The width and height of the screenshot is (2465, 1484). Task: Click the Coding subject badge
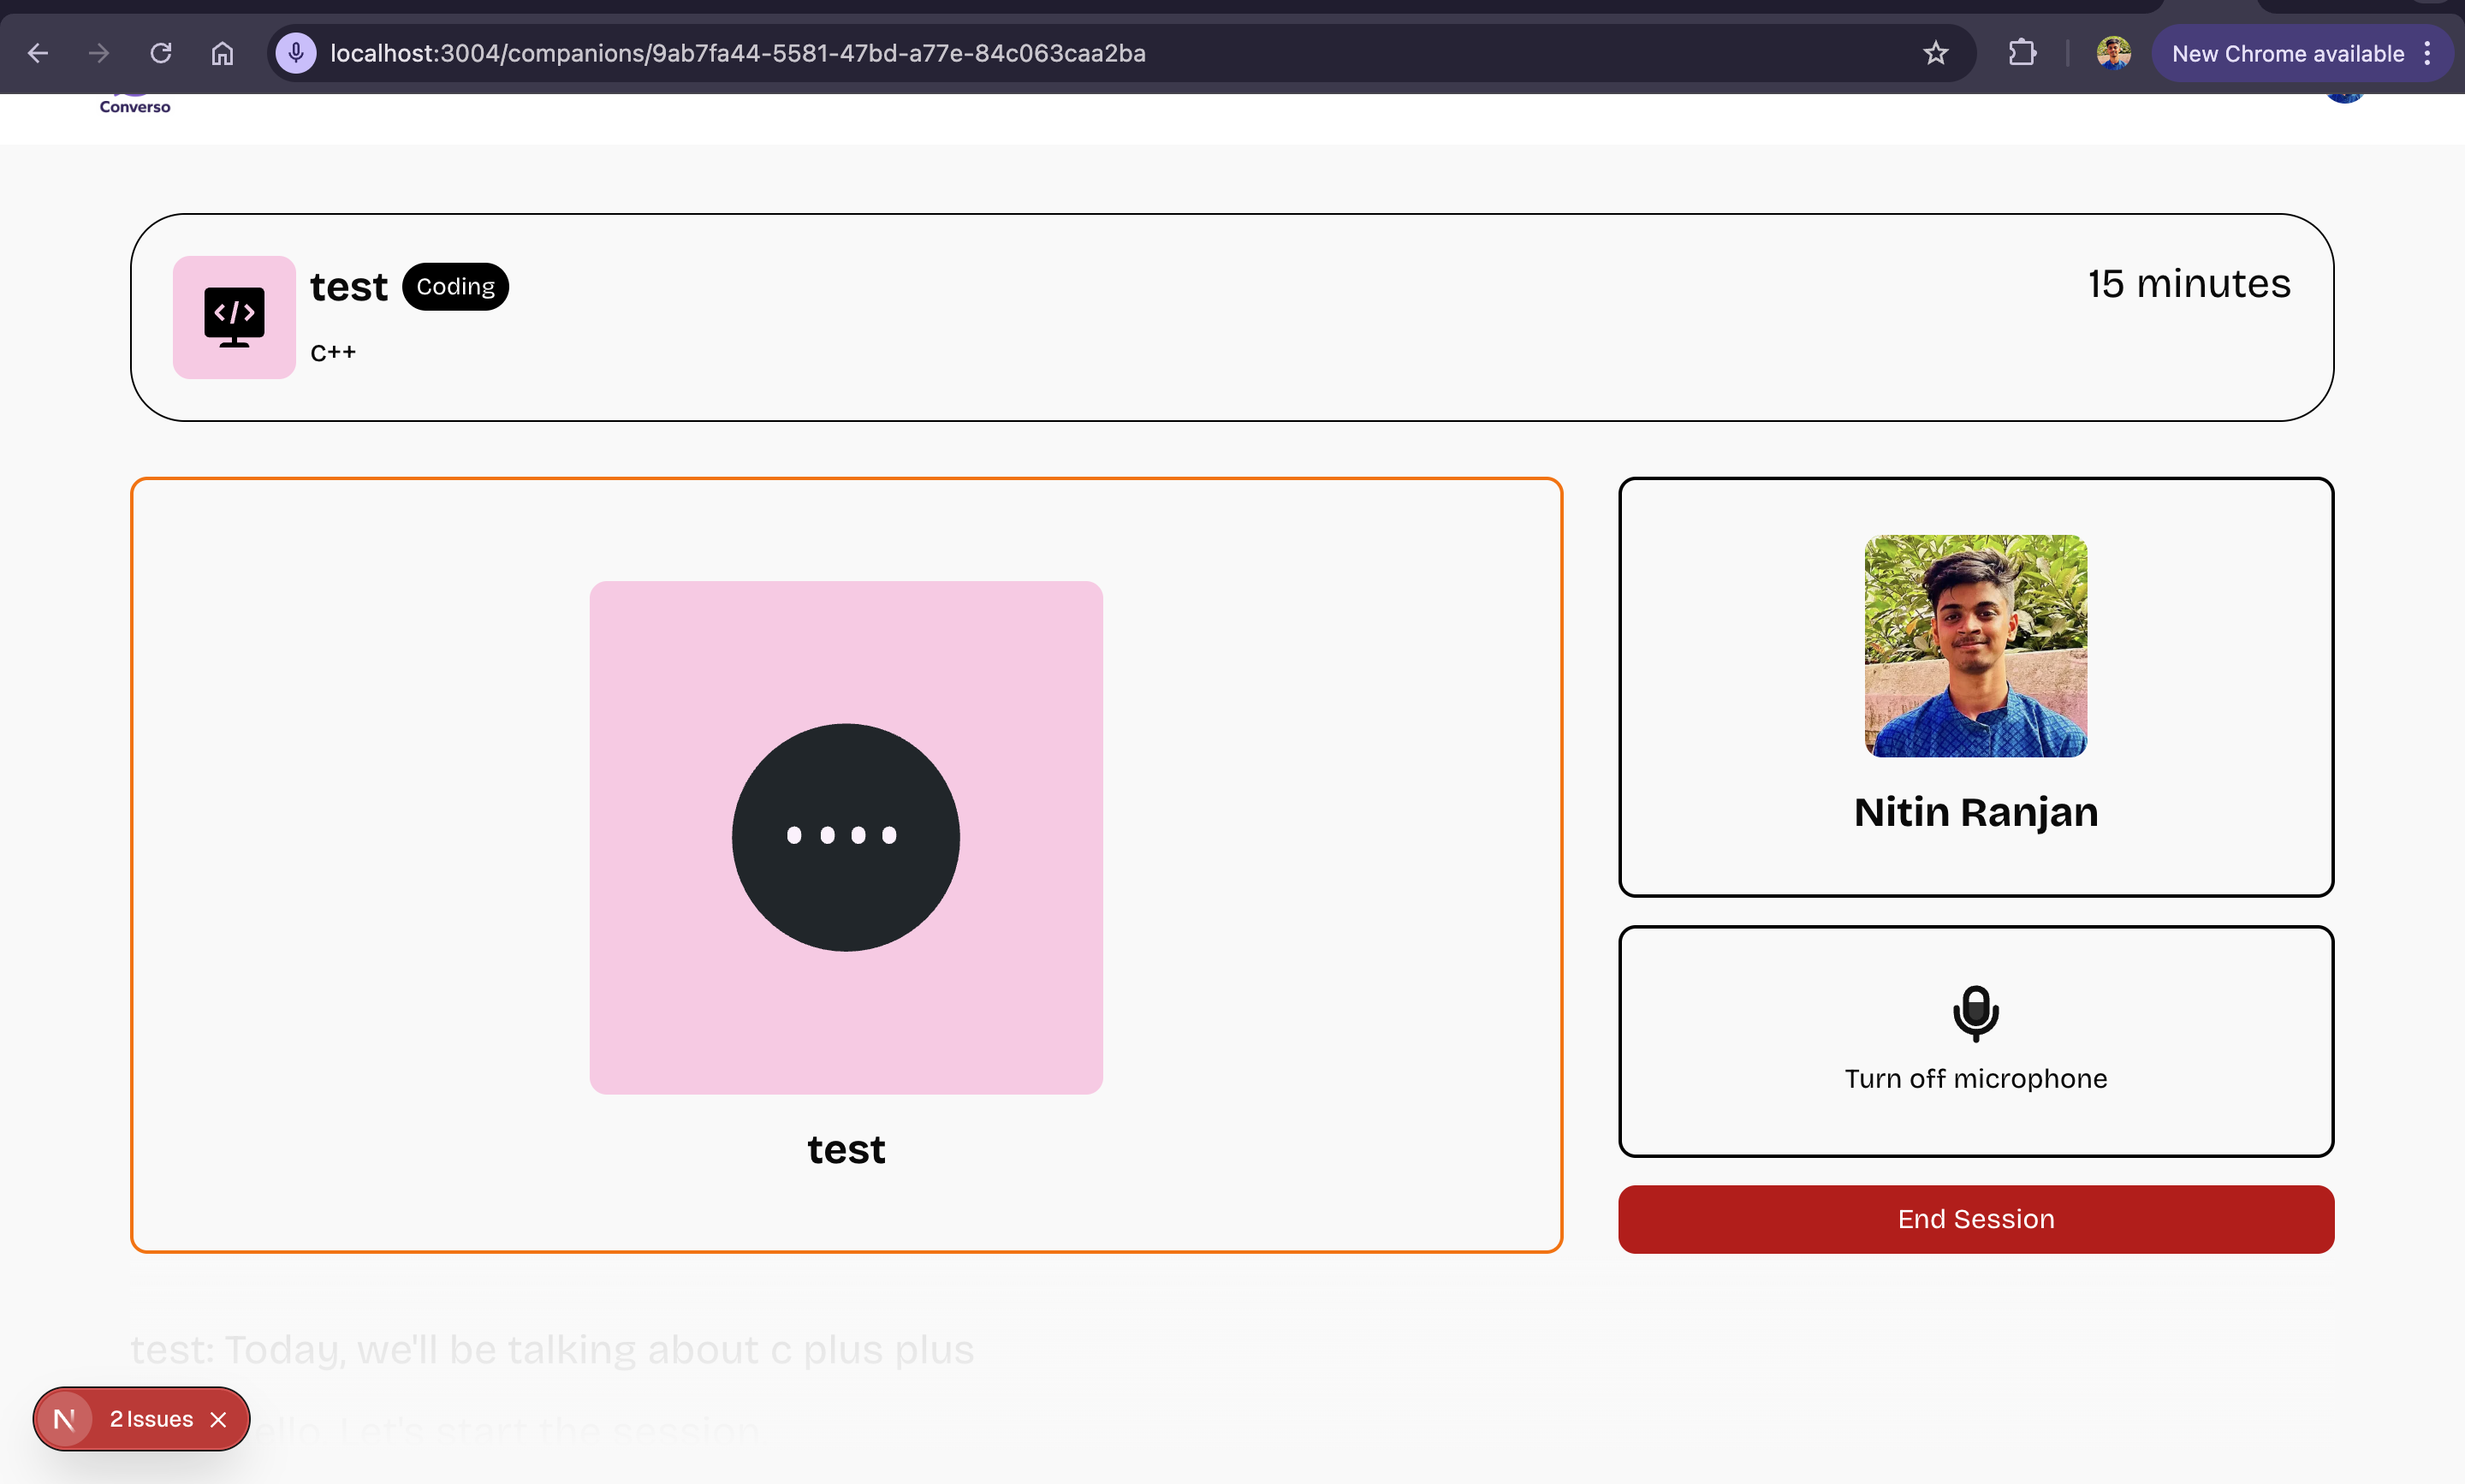tap(455, 287)
